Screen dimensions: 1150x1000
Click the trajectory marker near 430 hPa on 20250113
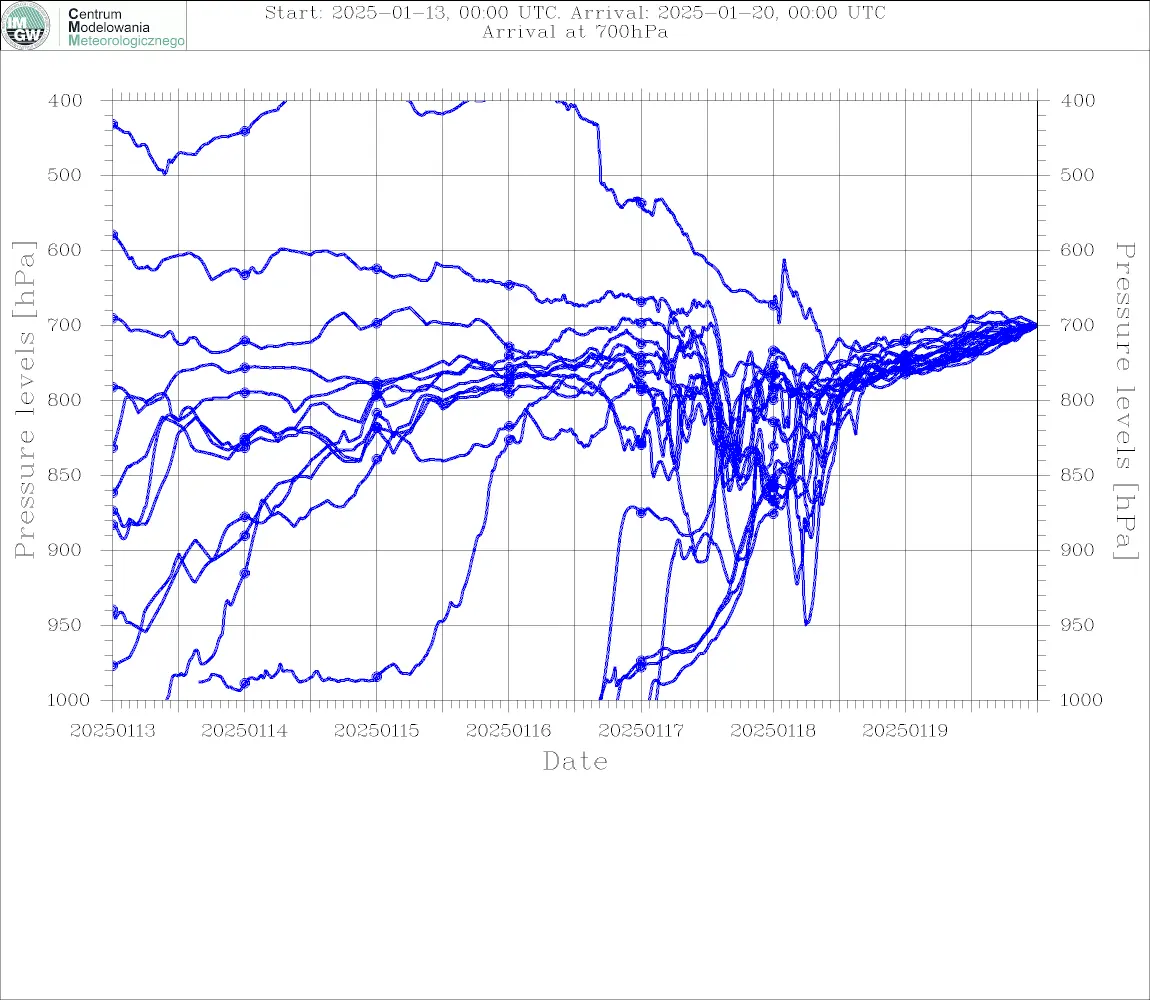pos(114,124)
